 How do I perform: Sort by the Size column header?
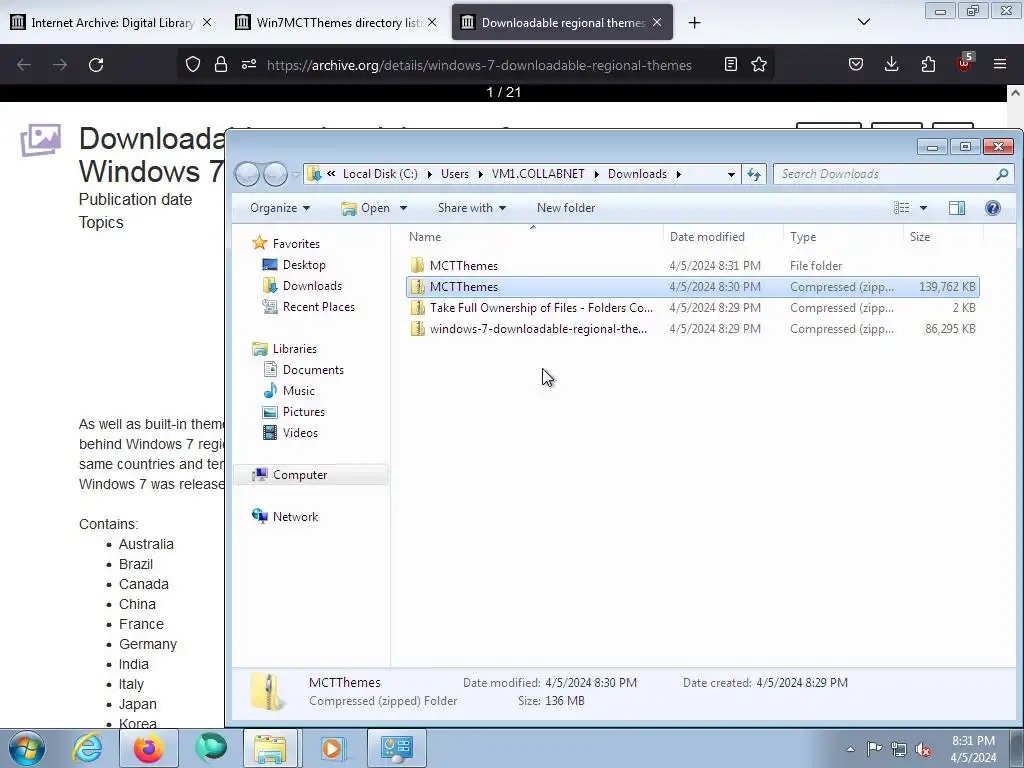point(943,236)
